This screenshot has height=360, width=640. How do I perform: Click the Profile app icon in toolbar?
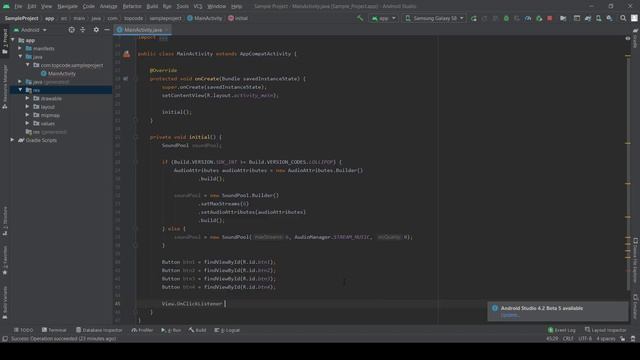528,18
